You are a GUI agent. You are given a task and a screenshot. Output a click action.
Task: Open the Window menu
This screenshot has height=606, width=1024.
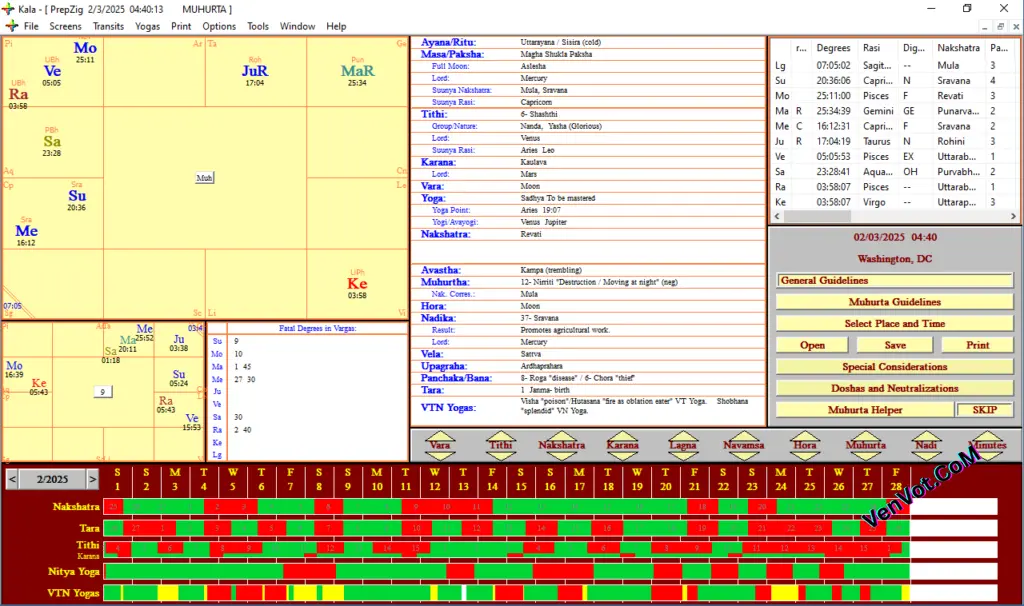tap(297, 26)
